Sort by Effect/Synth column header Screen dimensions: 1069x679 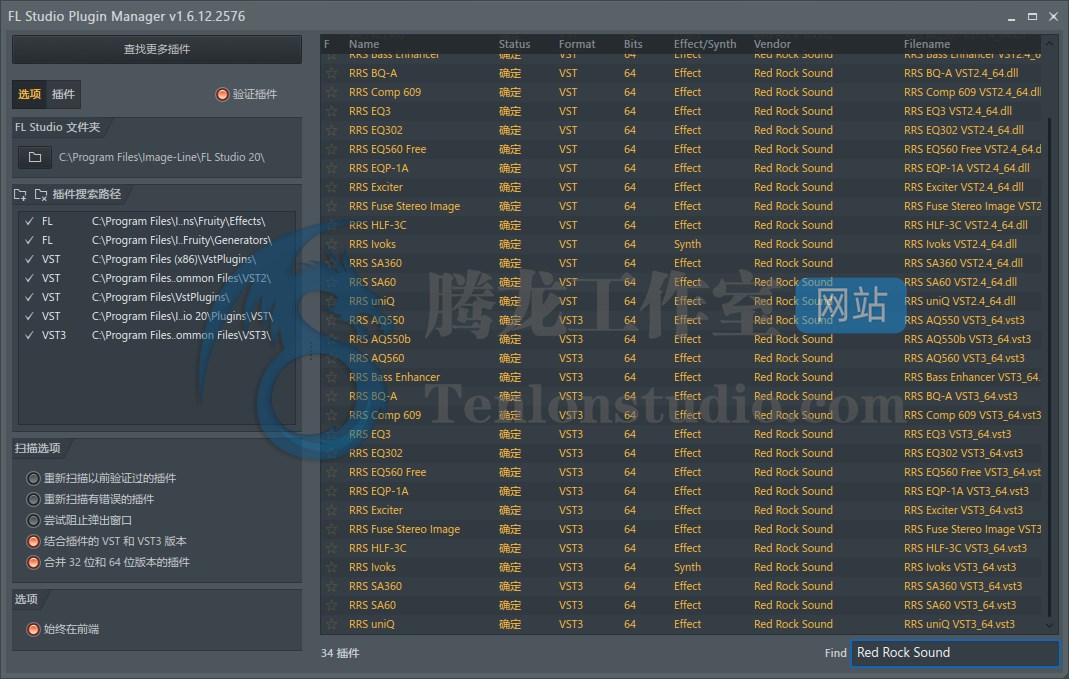(705, 44)
